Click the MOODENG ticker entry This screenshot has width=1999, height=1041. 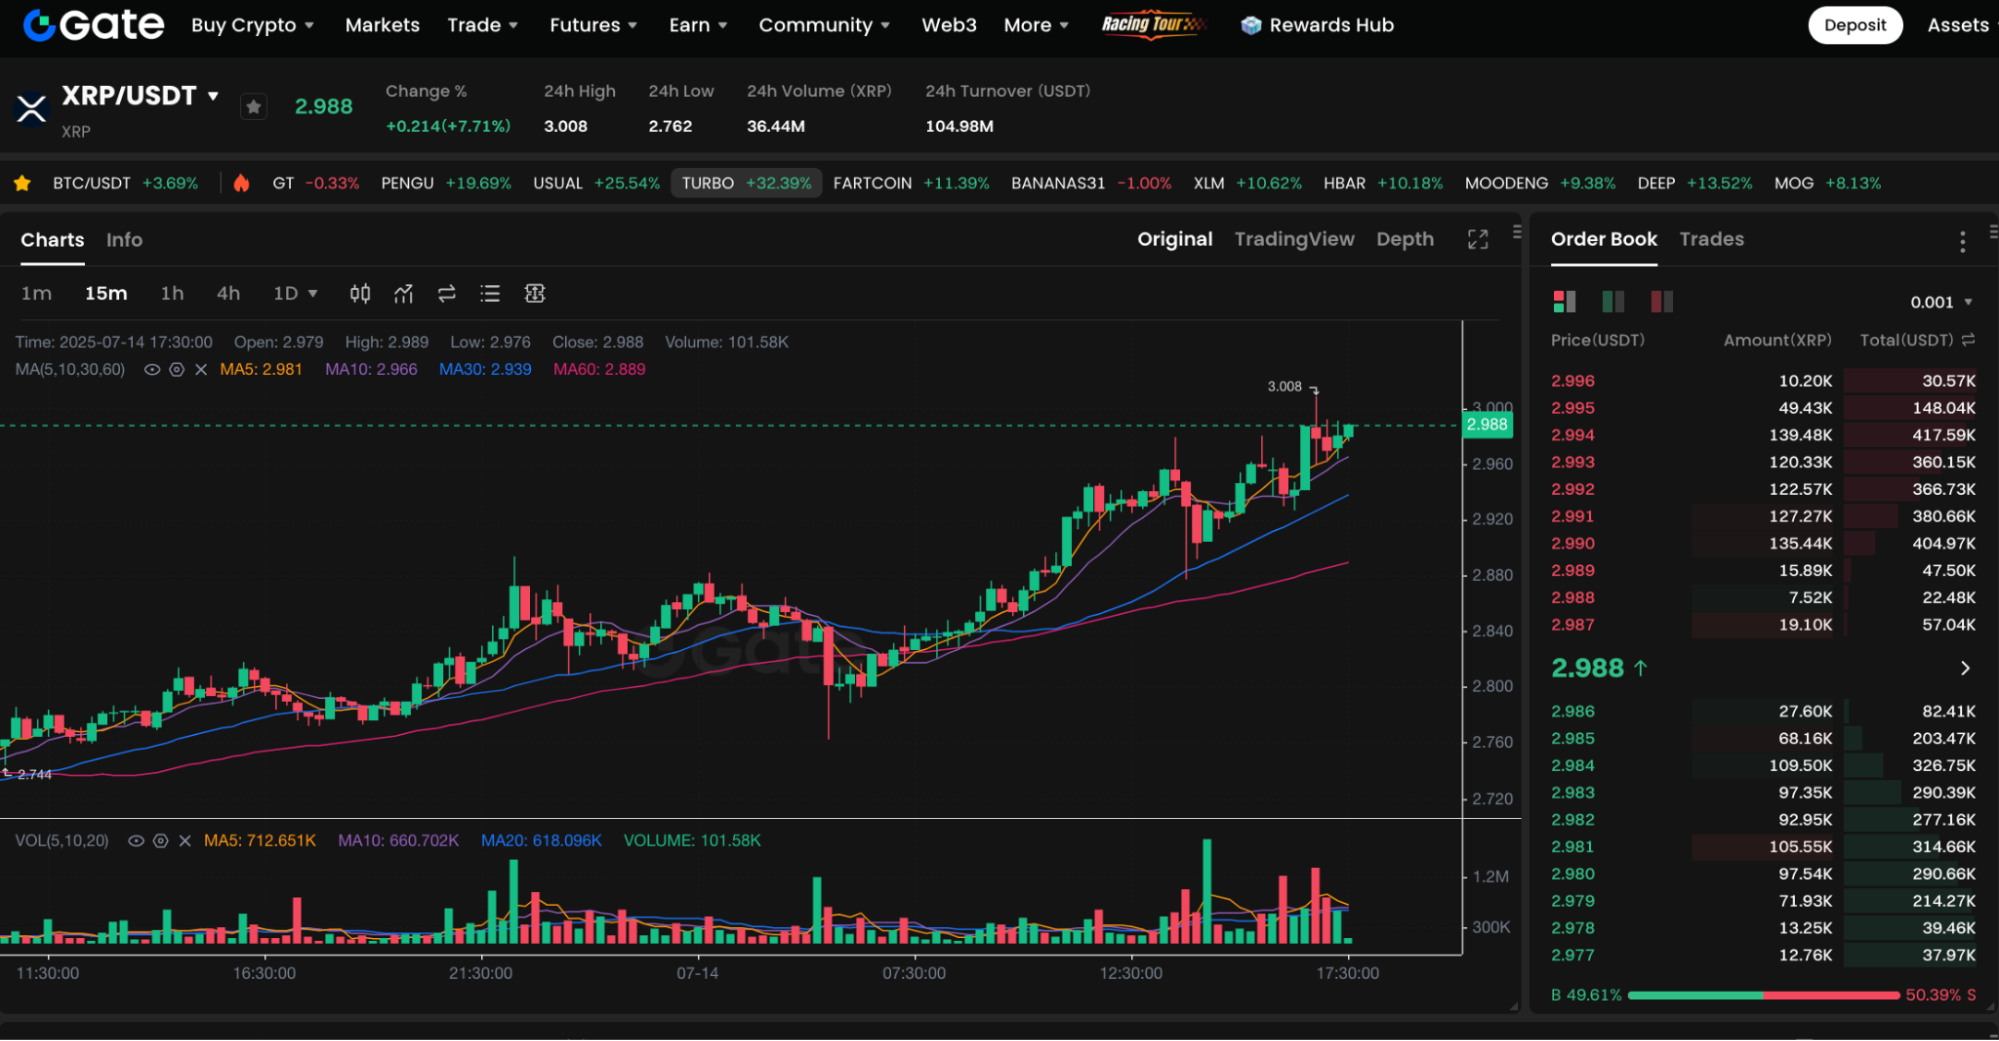pos(1540,183)
